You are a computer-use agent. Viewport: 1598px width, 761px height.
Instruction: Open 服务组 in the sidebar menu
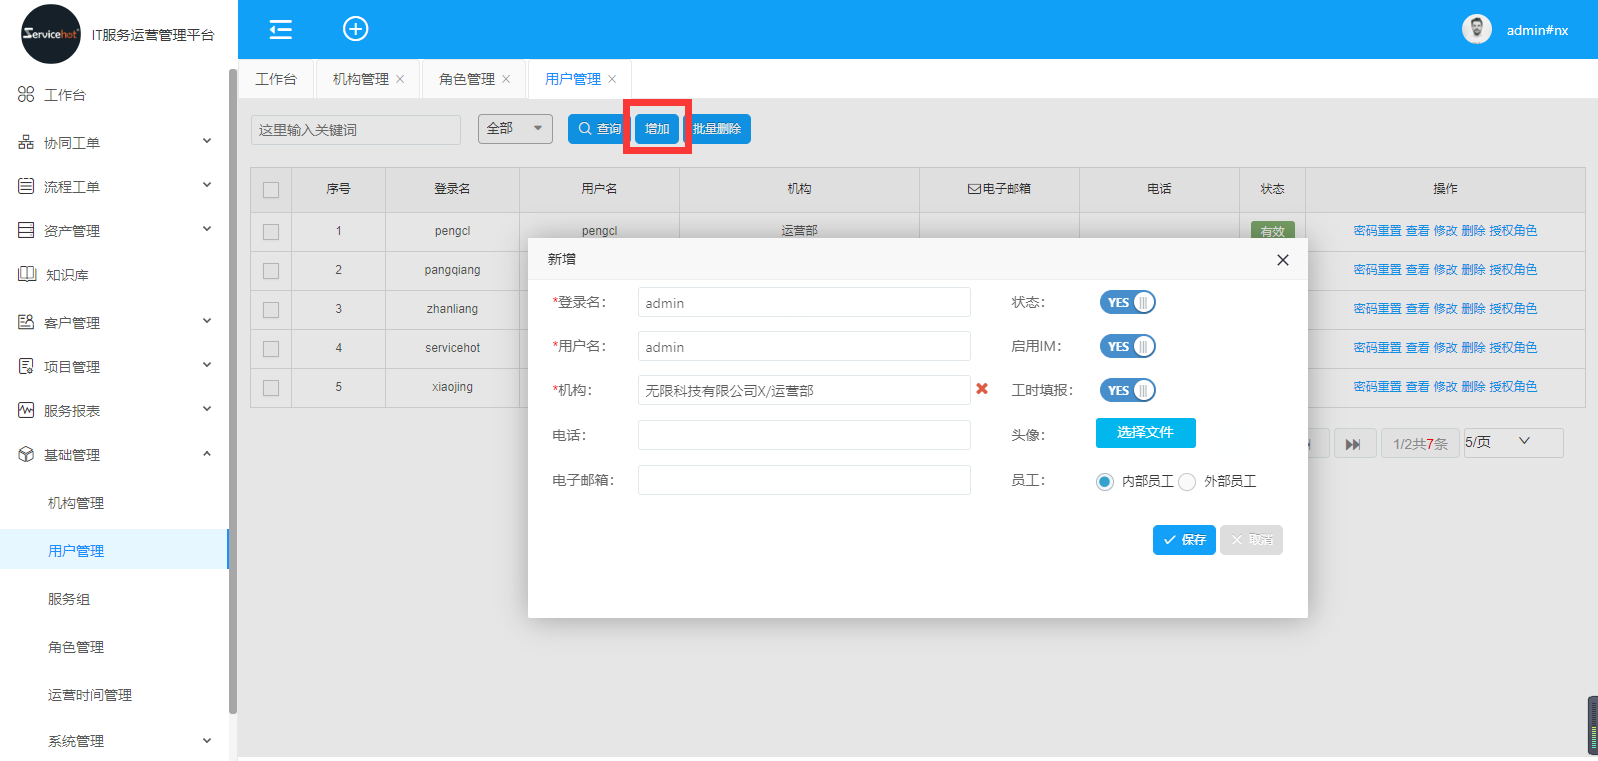point(69,599)
